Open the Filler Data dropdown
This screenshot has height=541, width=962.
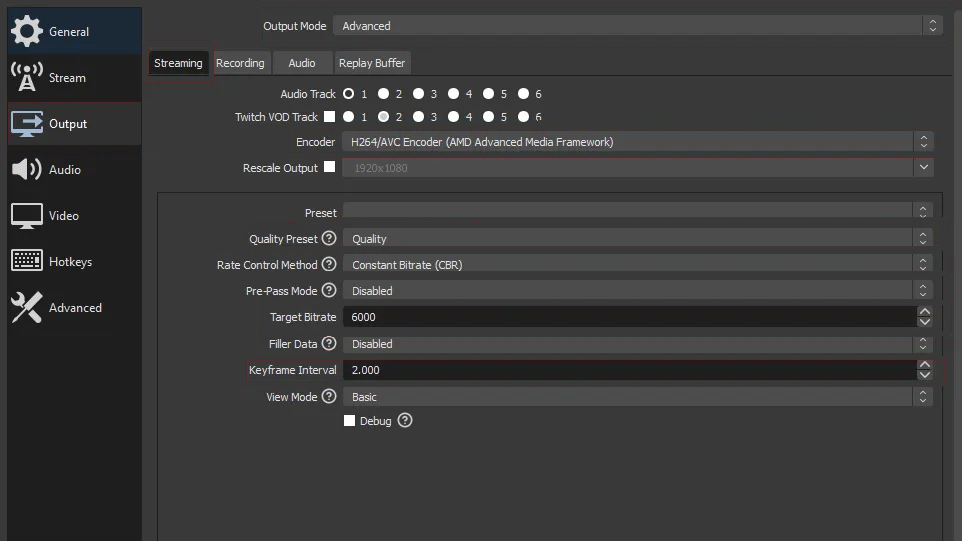pyautogui.click(x=637, y=343)
